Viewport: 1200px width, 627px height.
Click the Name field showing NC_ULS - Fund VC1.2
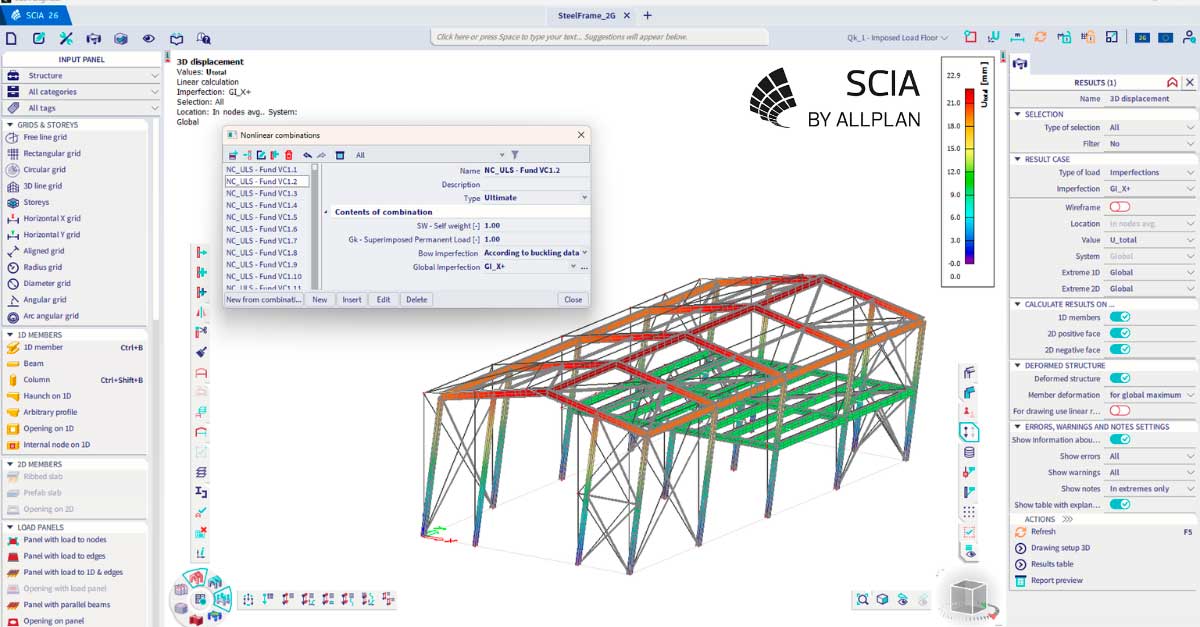coord(535,171)
